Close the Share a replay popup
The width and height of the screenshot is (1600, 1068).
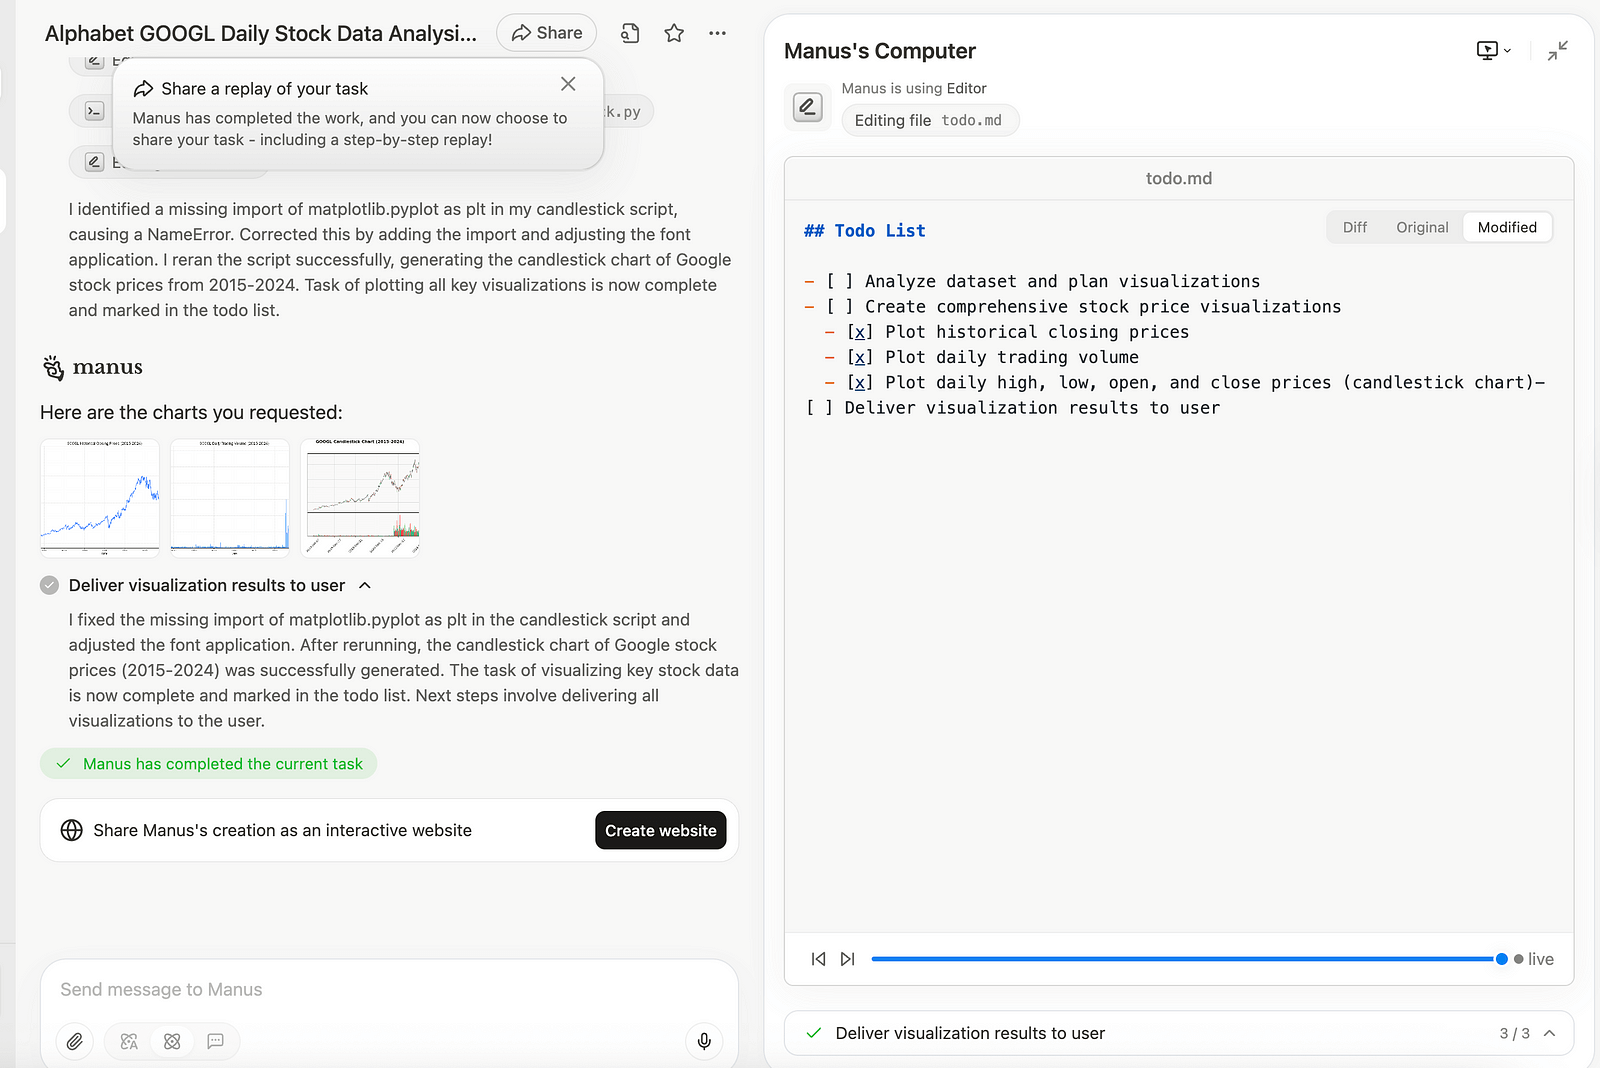click(568, 84)
